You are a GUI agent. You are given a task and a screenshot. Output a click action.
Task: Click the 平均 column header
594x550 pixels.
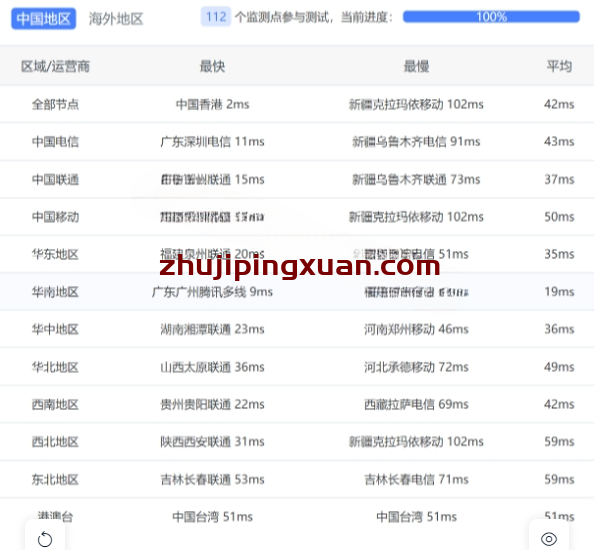coord(559,66)
